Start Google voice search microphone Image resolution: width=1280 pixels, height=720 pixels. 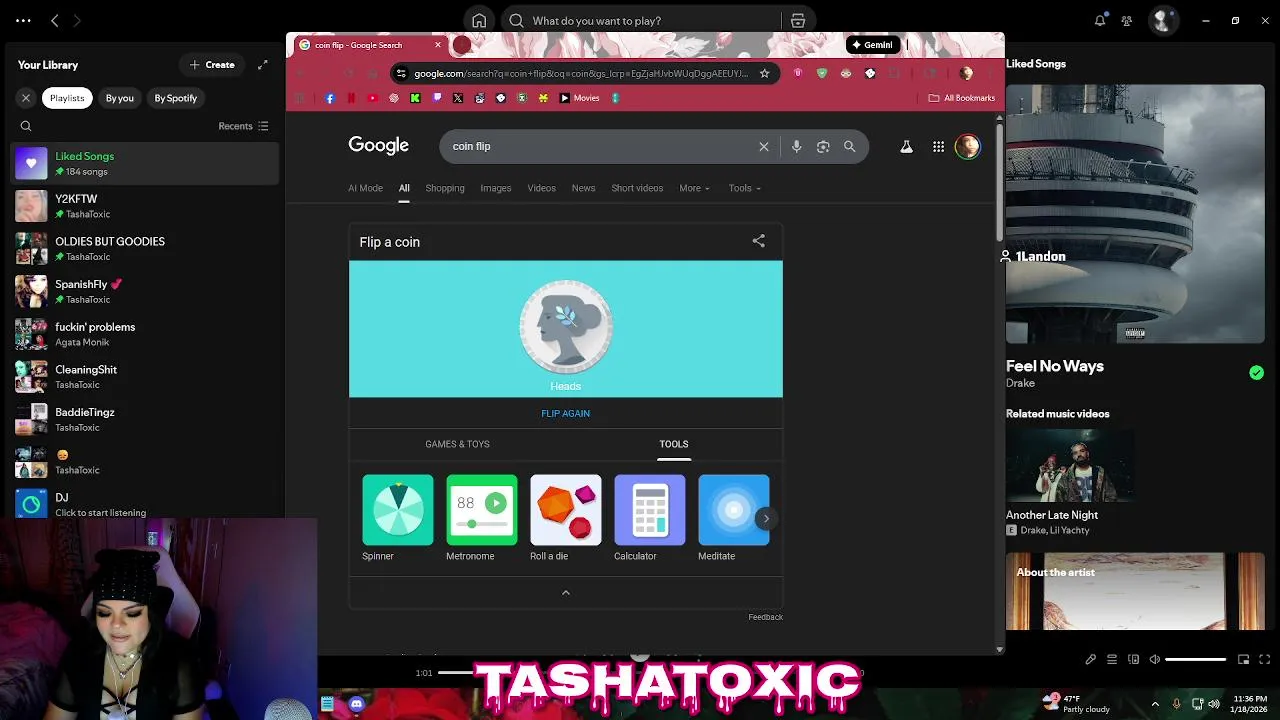click(796, 146)
